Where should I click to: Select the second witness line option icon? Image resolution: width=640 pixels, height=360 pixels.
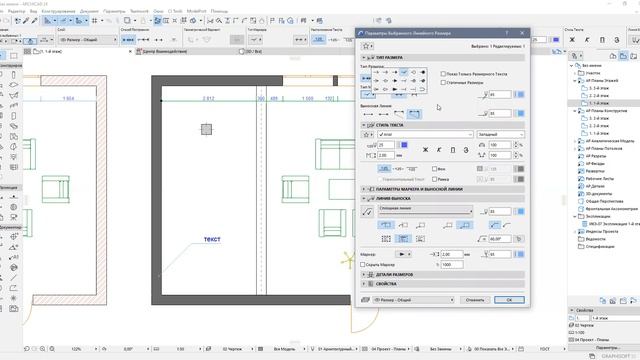click(383, 114)
